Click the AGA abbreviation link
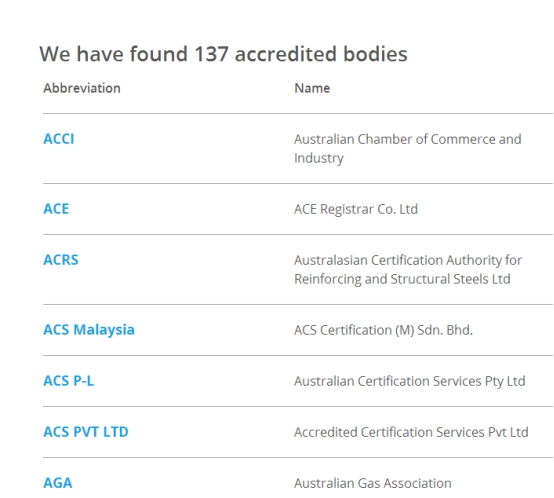 (x=58, y=483)
